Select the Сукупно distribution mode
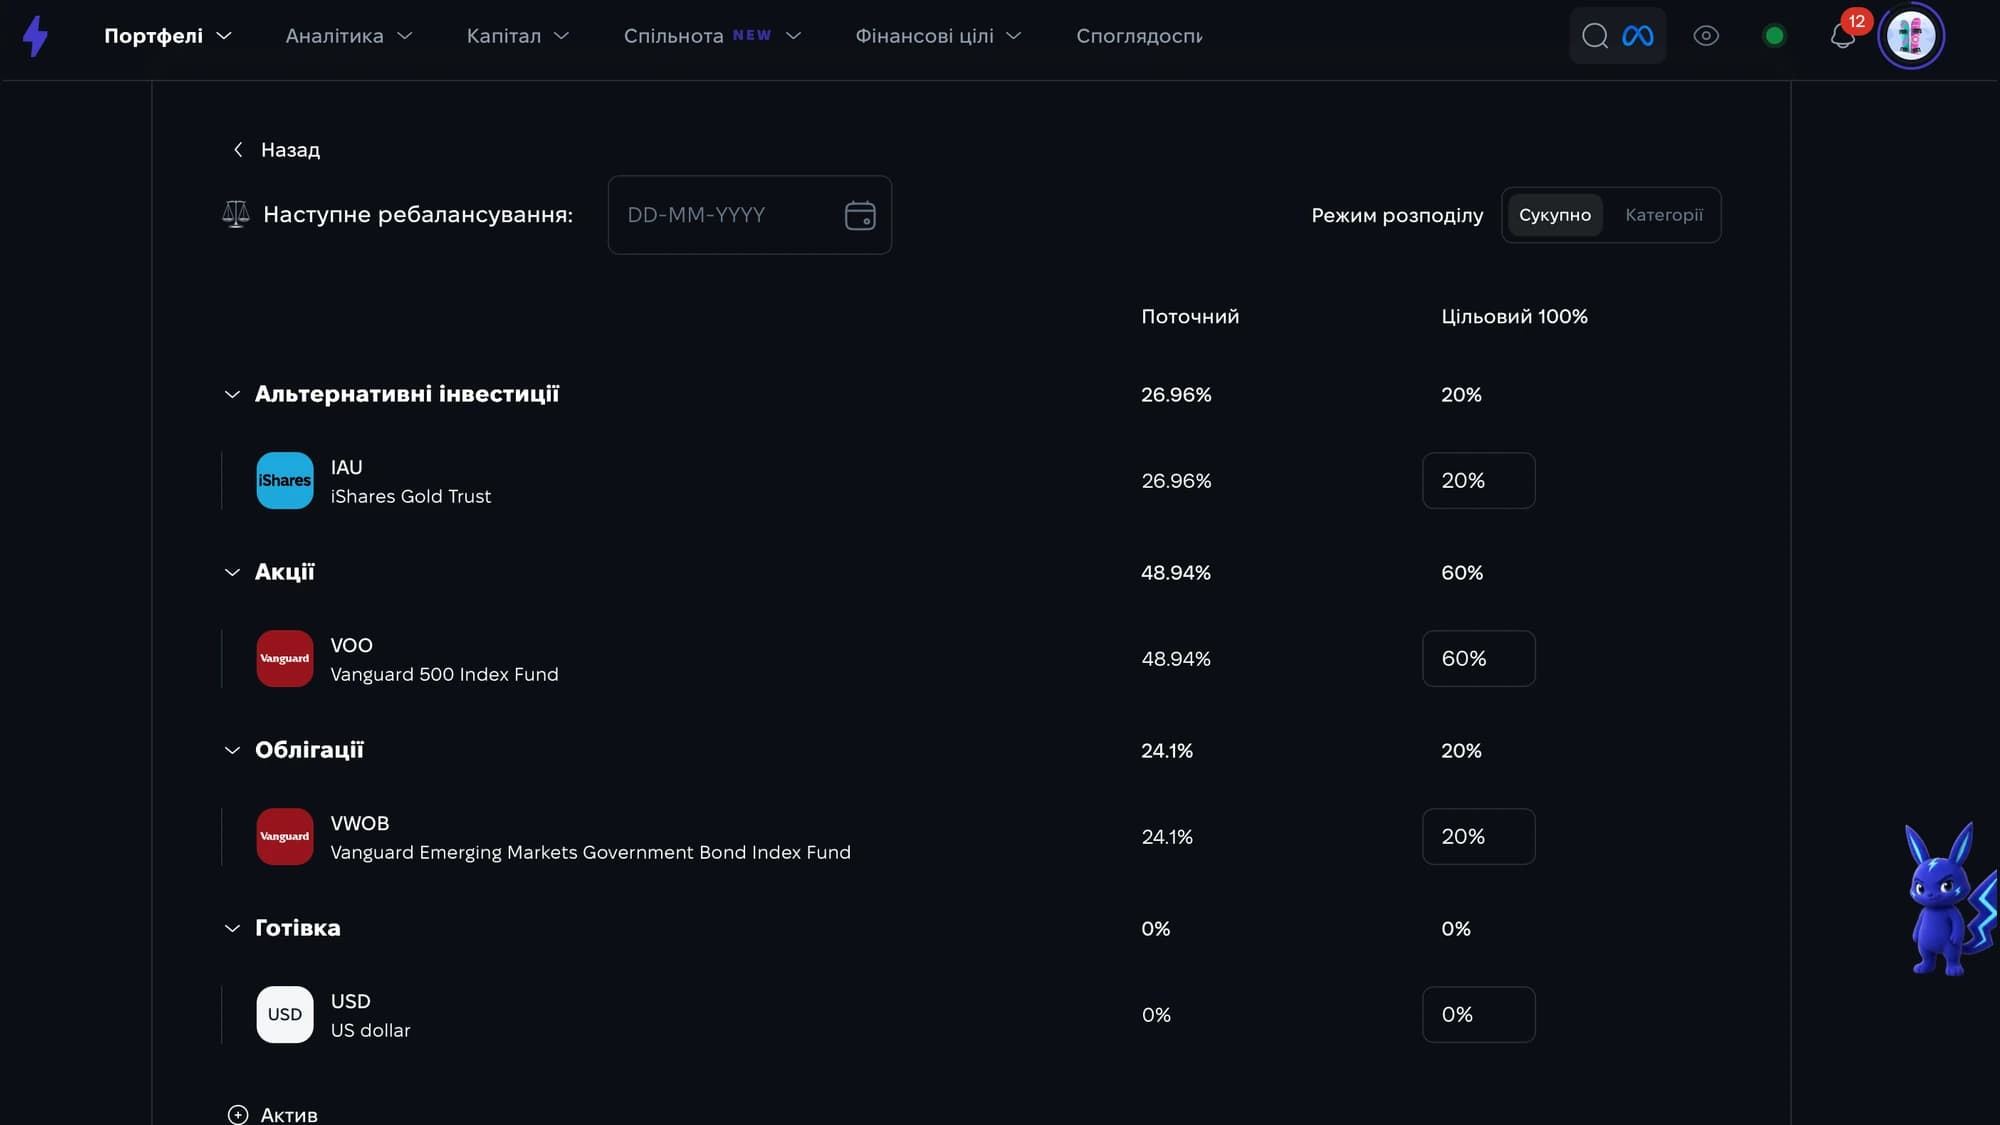 1555,215
